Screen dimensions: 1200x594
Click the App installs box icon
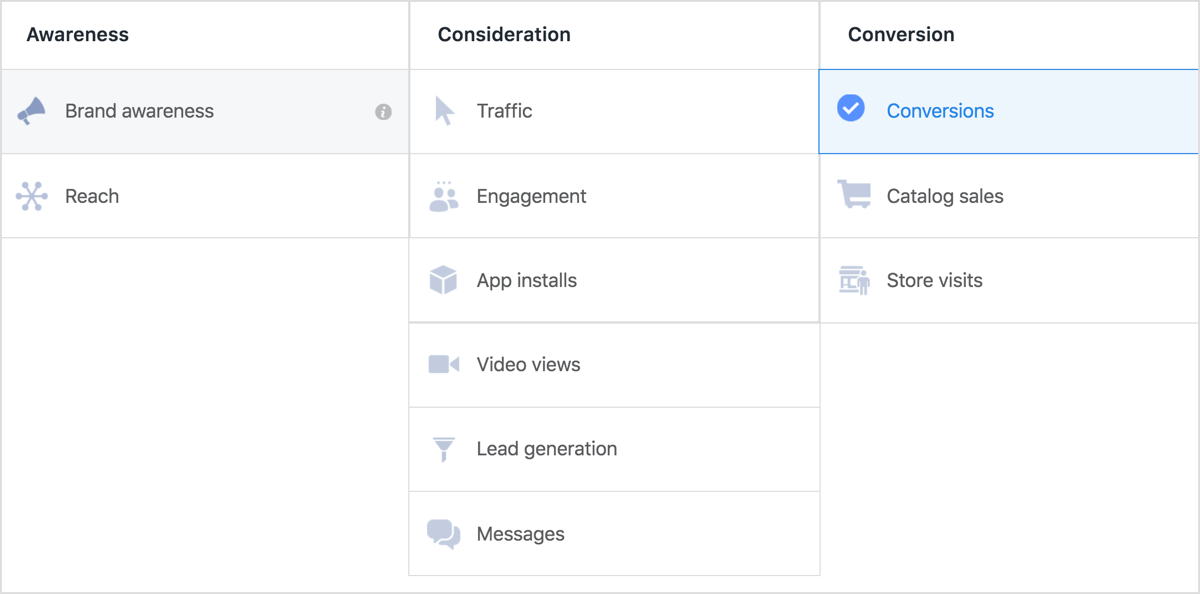coord(443,280)
